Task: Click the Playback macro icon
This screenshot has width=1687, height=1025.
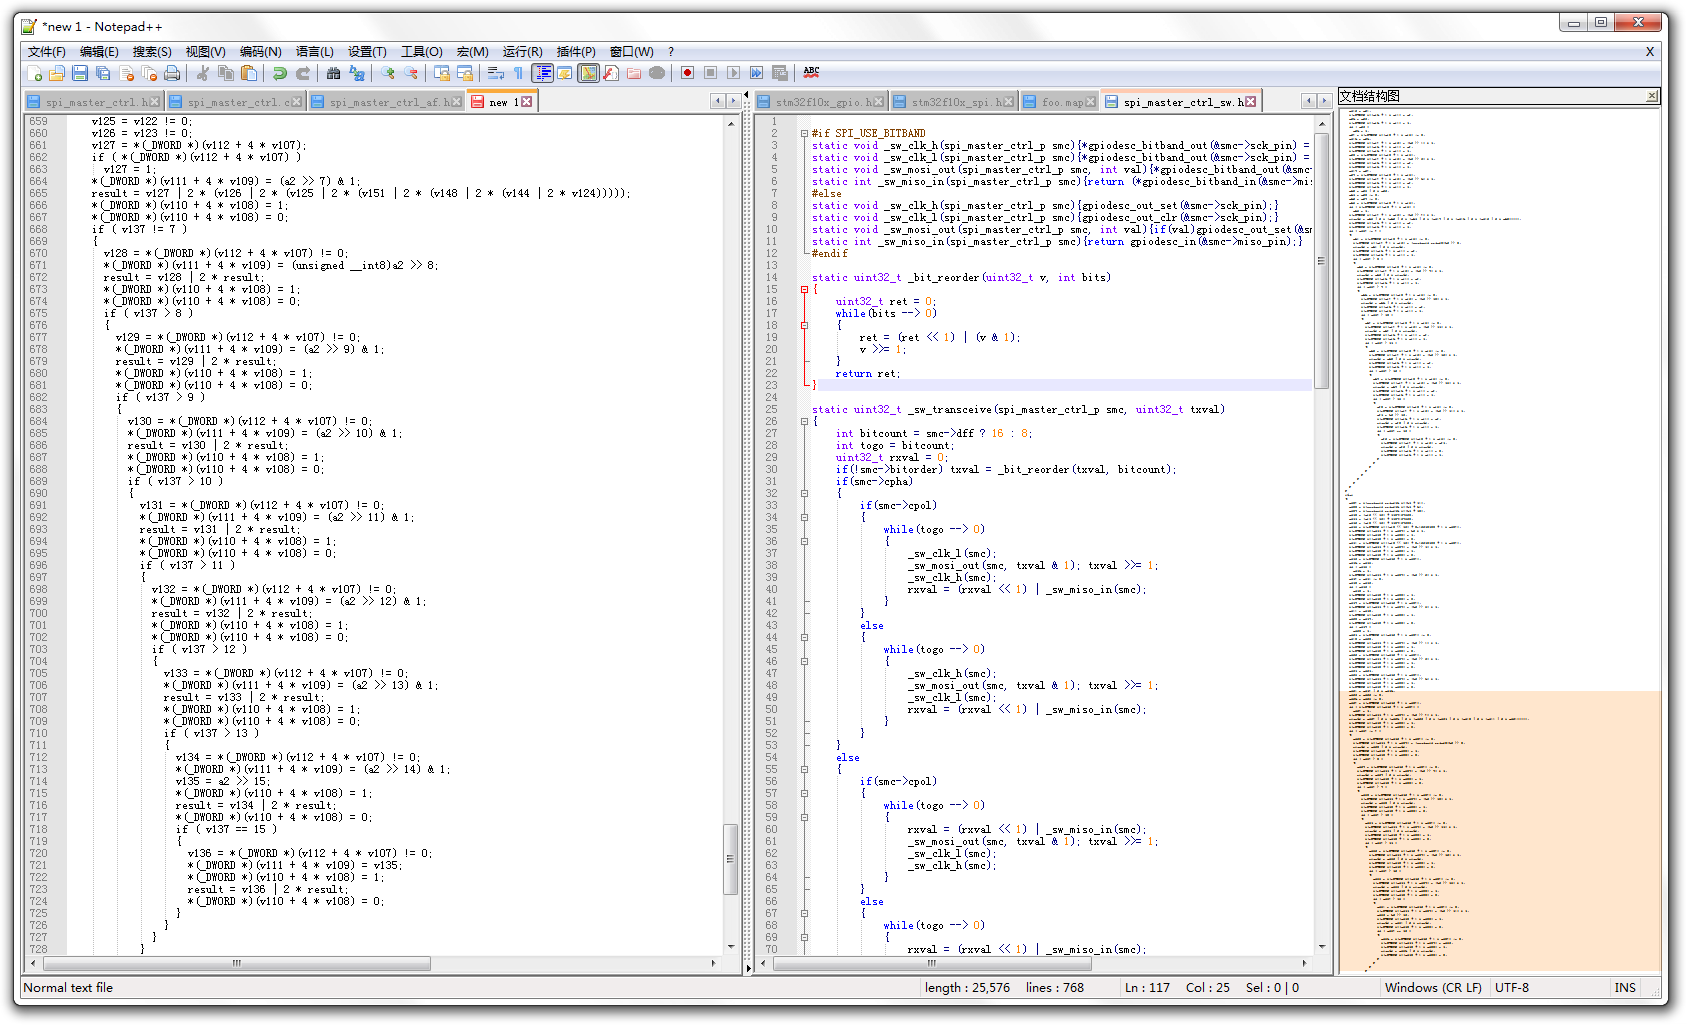Action: pos(733,73)
